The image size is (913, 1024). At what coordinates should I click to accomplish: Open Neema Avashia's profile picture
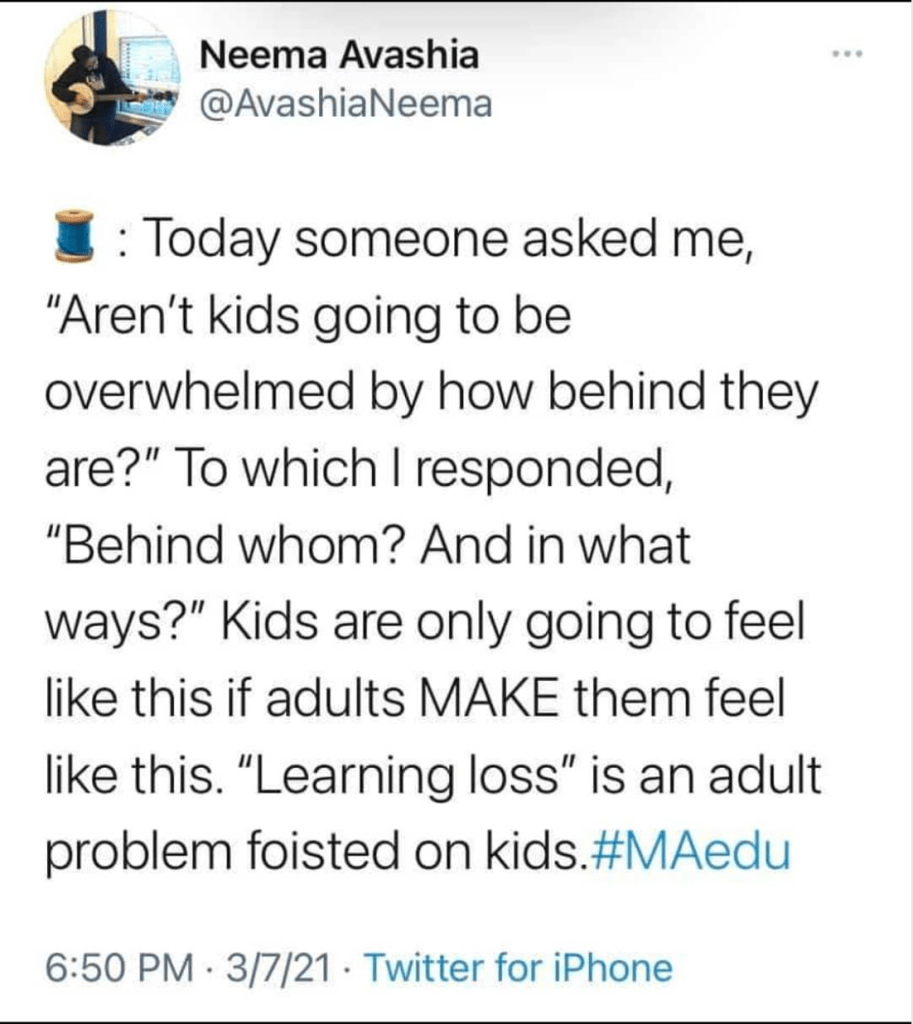(112, 79)
